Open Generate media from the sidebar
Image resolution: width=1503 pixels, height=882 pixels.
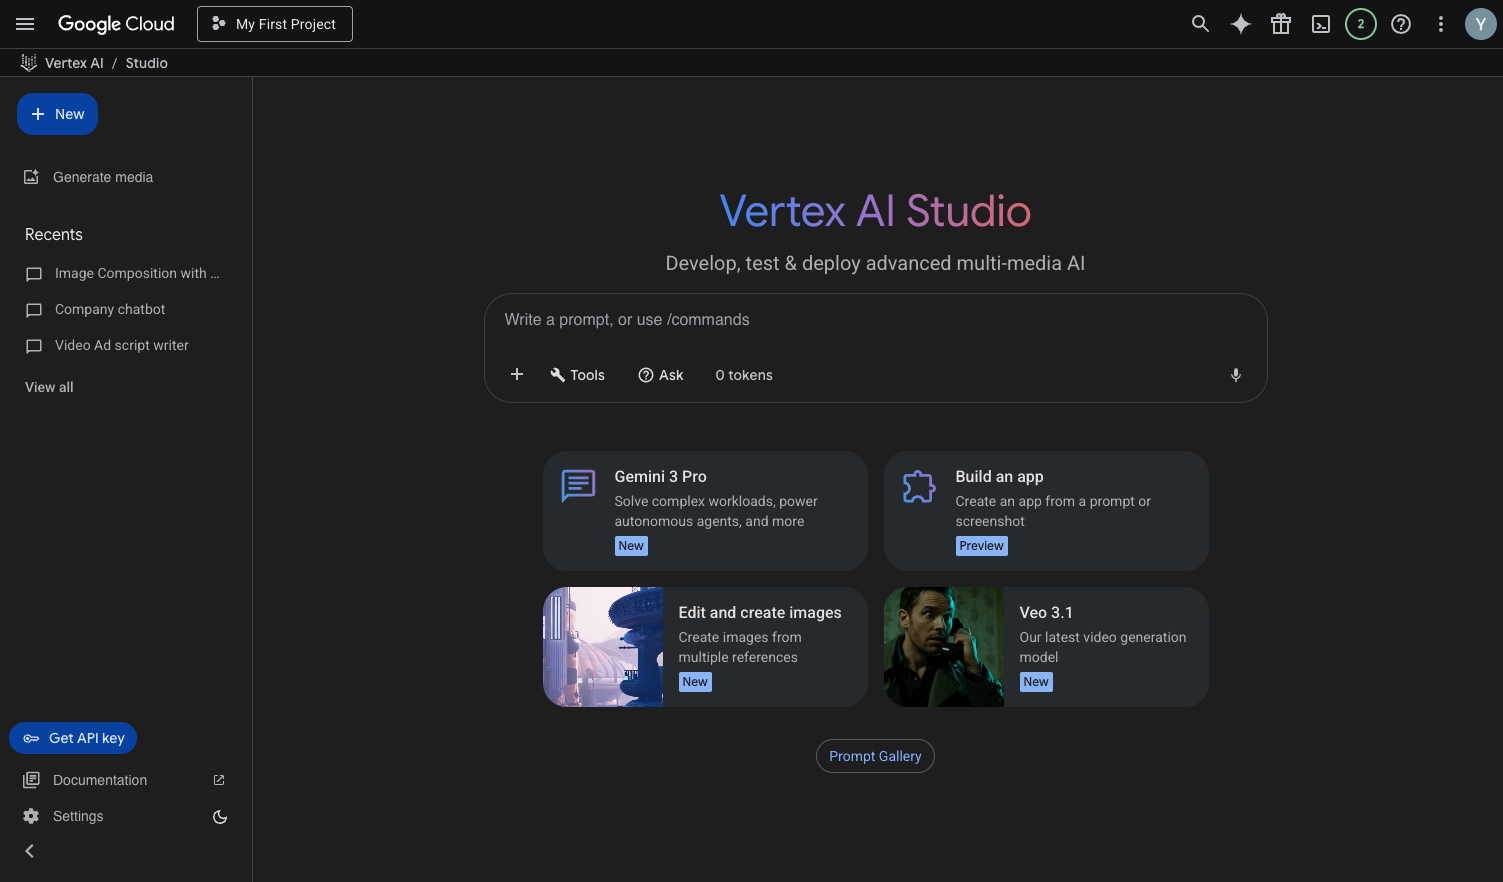tap(103, 177)
